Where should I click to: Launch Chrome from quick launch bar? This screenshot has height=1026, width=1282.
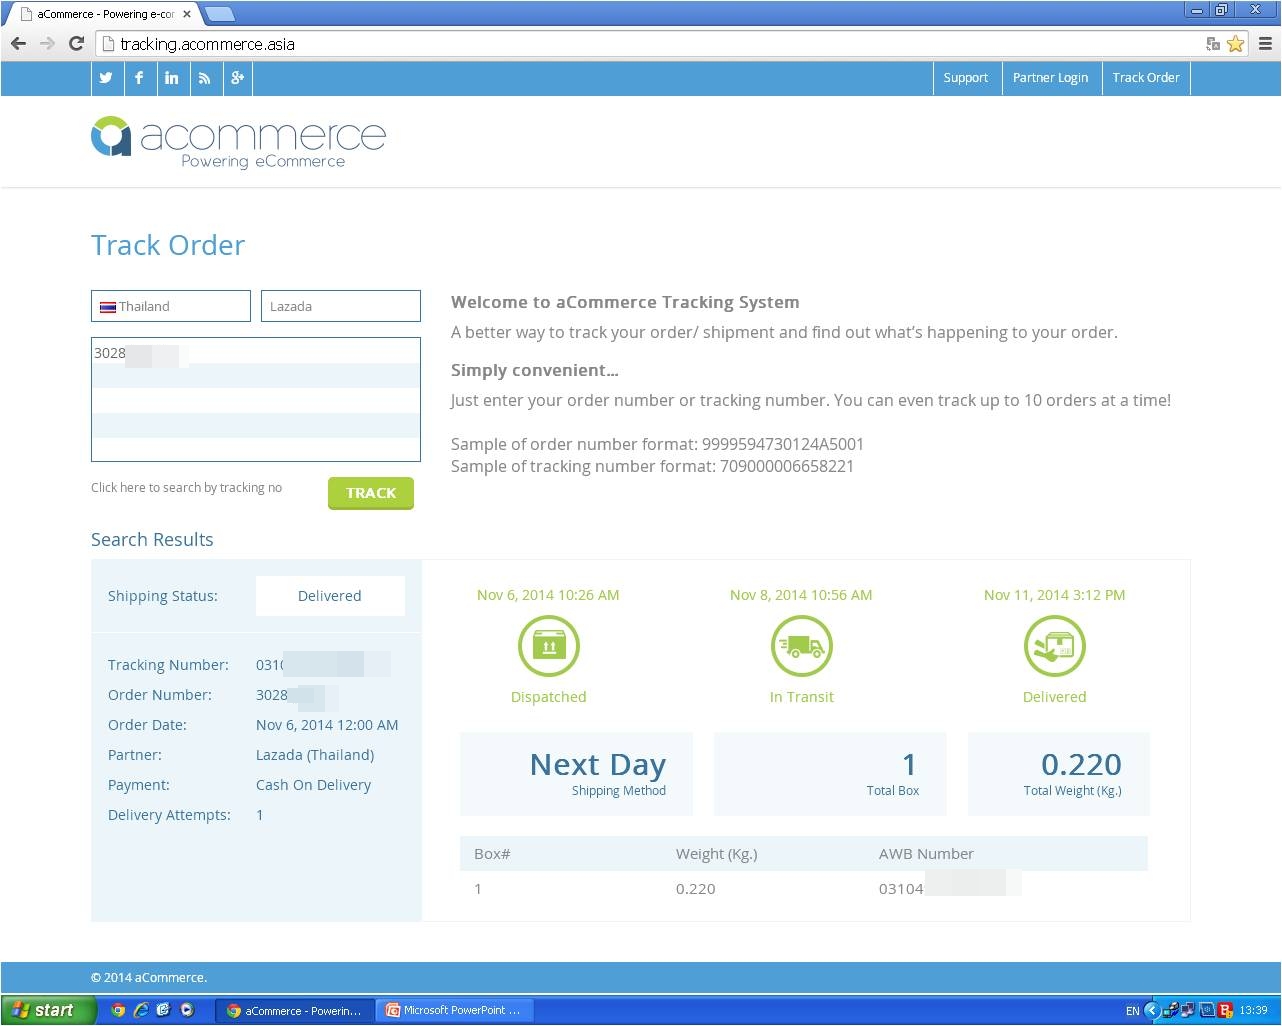click(x=118, y=1010)
